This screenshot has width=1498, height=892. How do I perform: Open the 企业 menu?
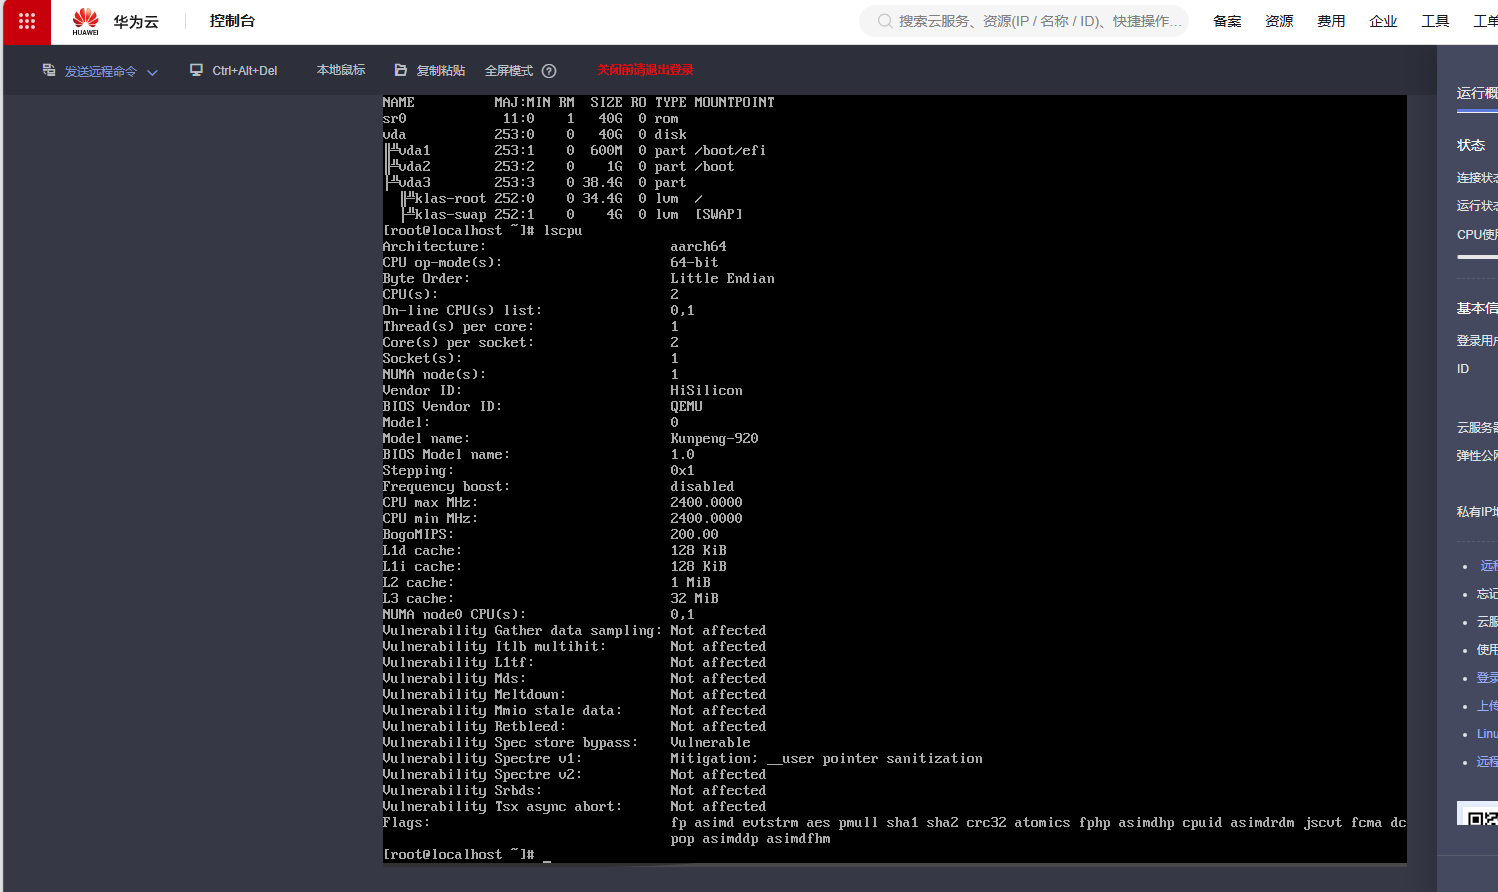click(1383, 21)
